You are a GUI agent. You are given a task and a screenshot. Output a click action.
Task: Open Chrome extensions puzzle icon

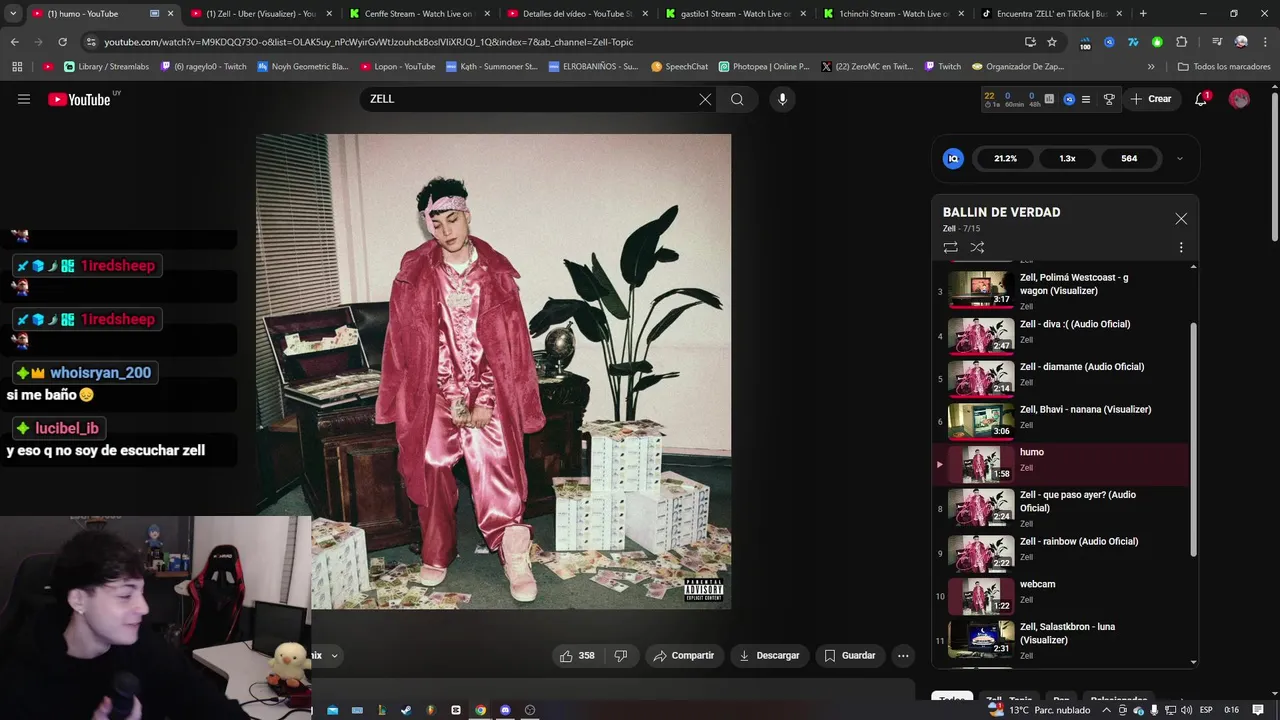1182,42
